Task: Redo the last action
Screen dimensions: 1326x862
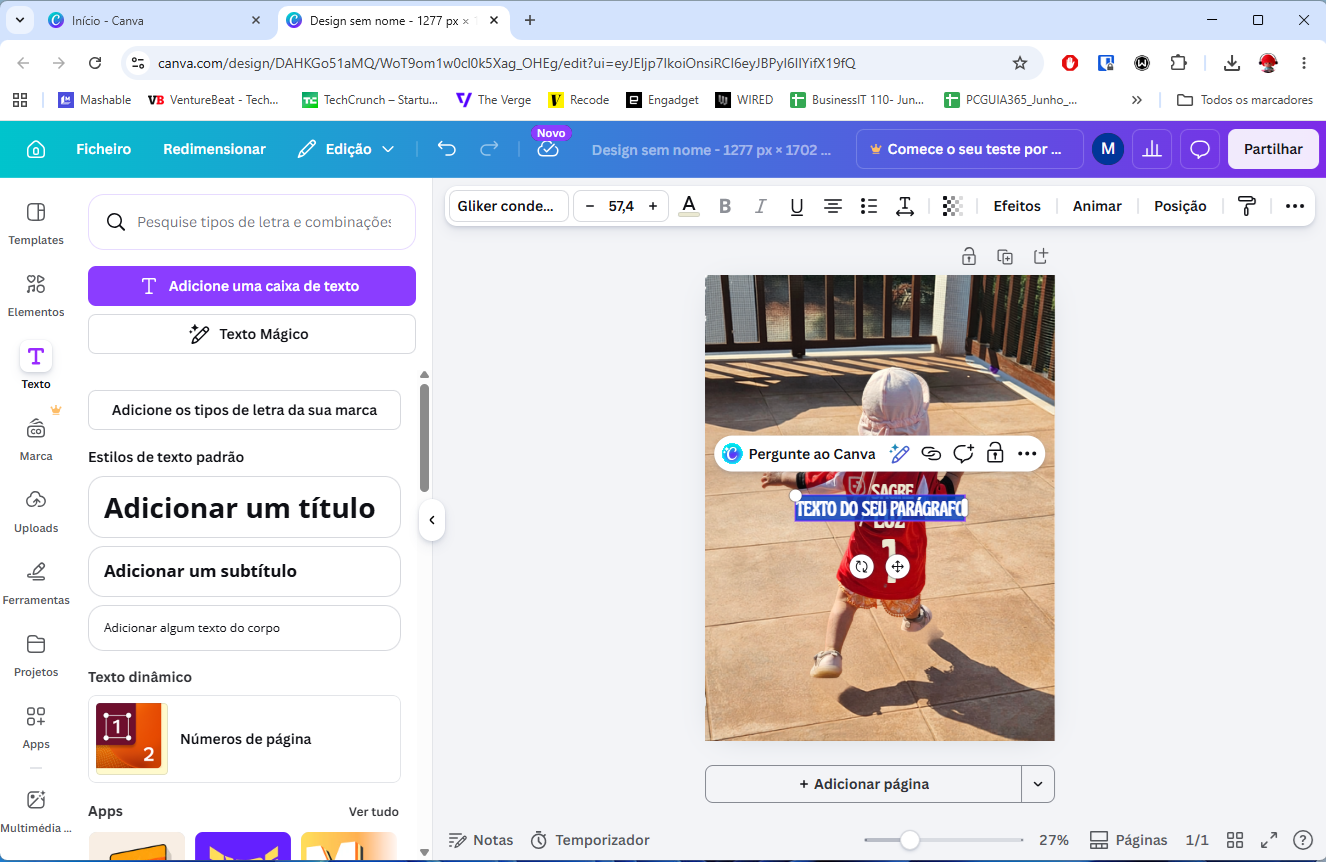Action: (x=489, y=149)
